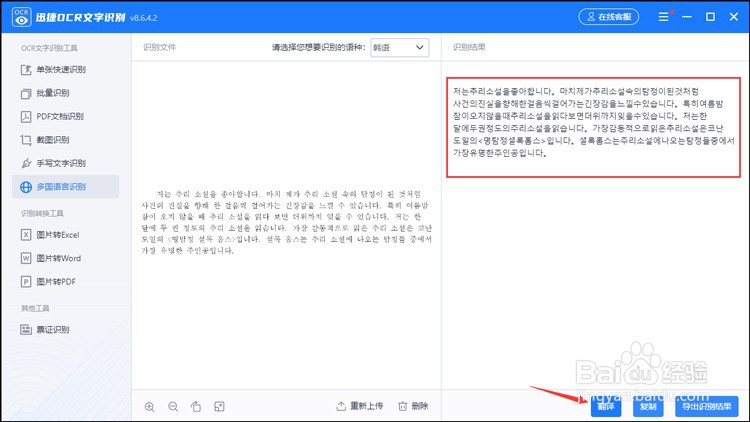The image size is (750, 422).
Task: Click 重新上传 to re-upload image
Action: click(360, 406)
